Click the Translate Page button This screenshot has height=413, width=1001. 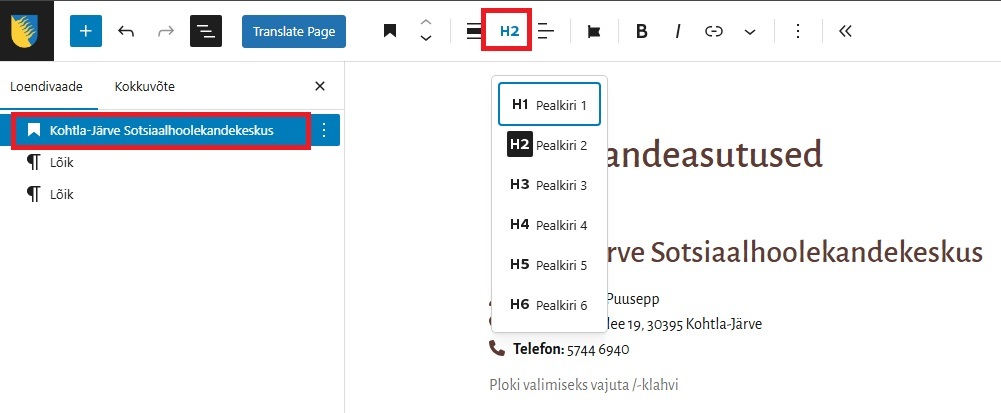pyautogui.click(x=293, y=31)
